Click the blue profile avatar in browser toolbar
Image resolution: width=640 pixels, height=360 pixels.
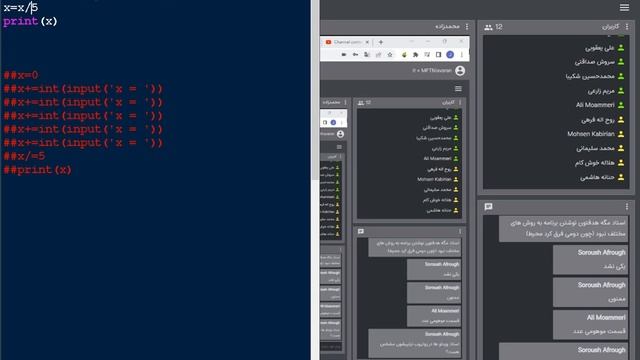[450, 55]
